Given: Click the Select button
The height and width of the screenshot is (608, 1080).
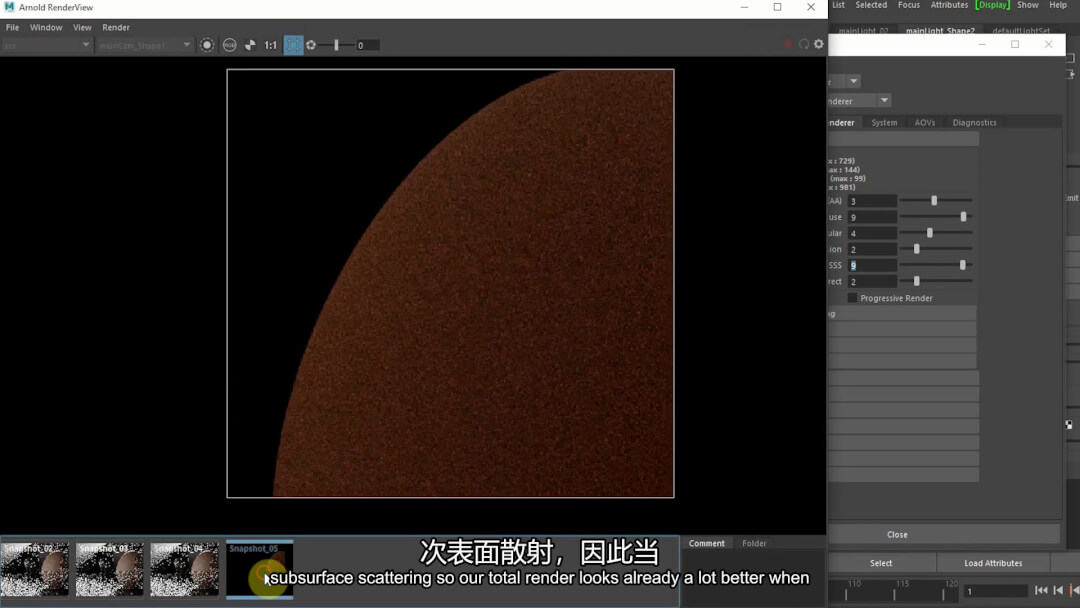Looking at the screenshot, I should [x=881, y=563].
